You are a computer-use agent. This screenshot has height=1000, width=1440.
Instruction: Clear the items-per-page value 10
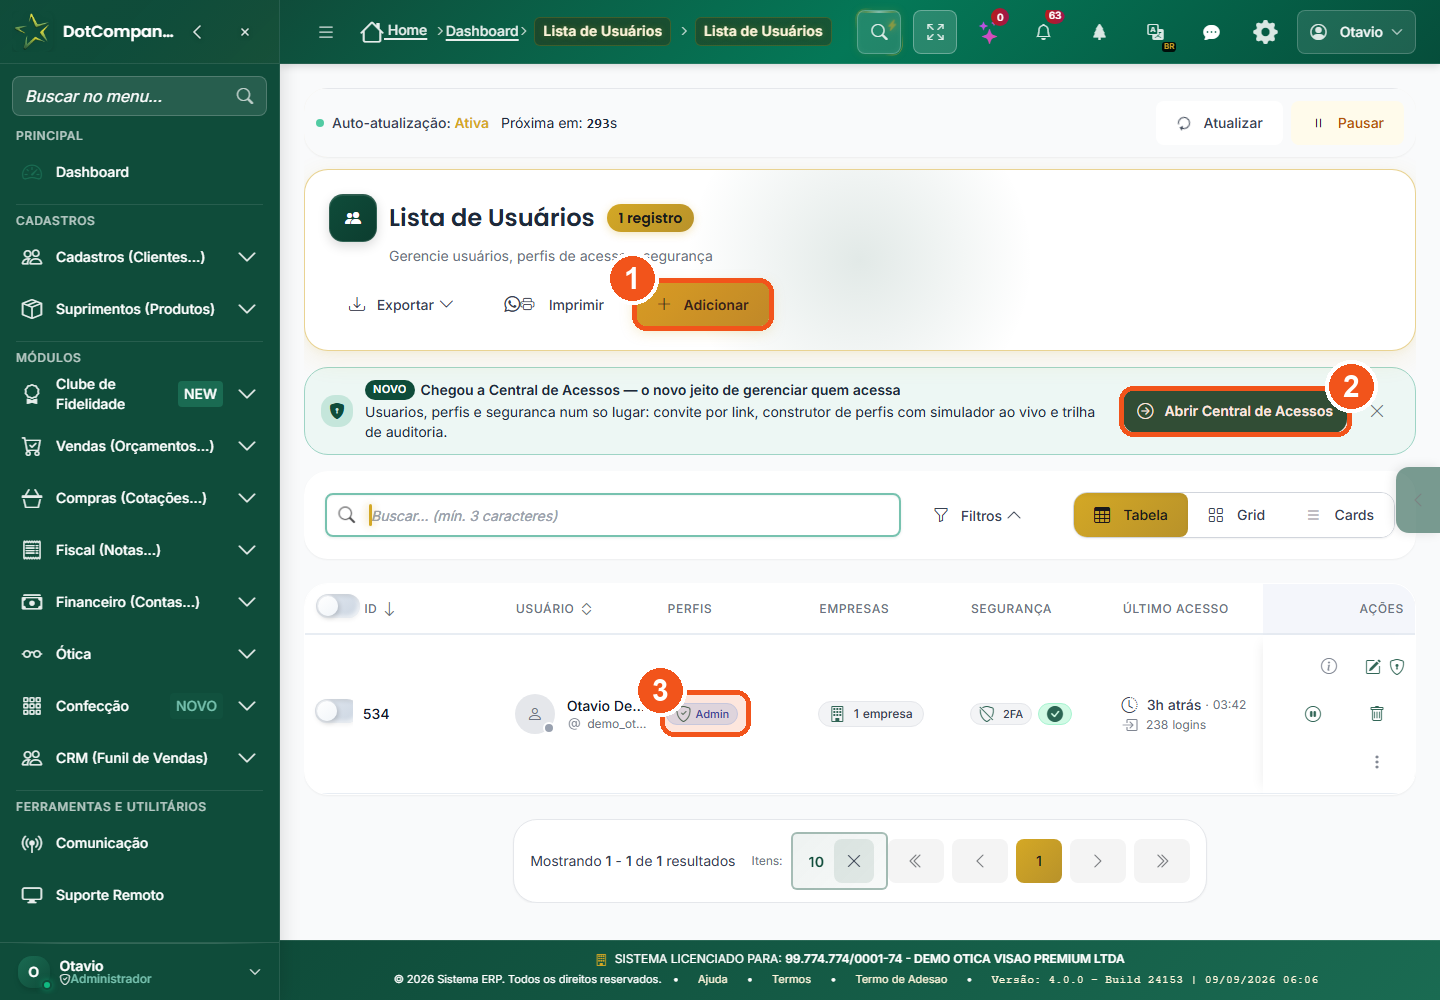click(x=854, y=861)
